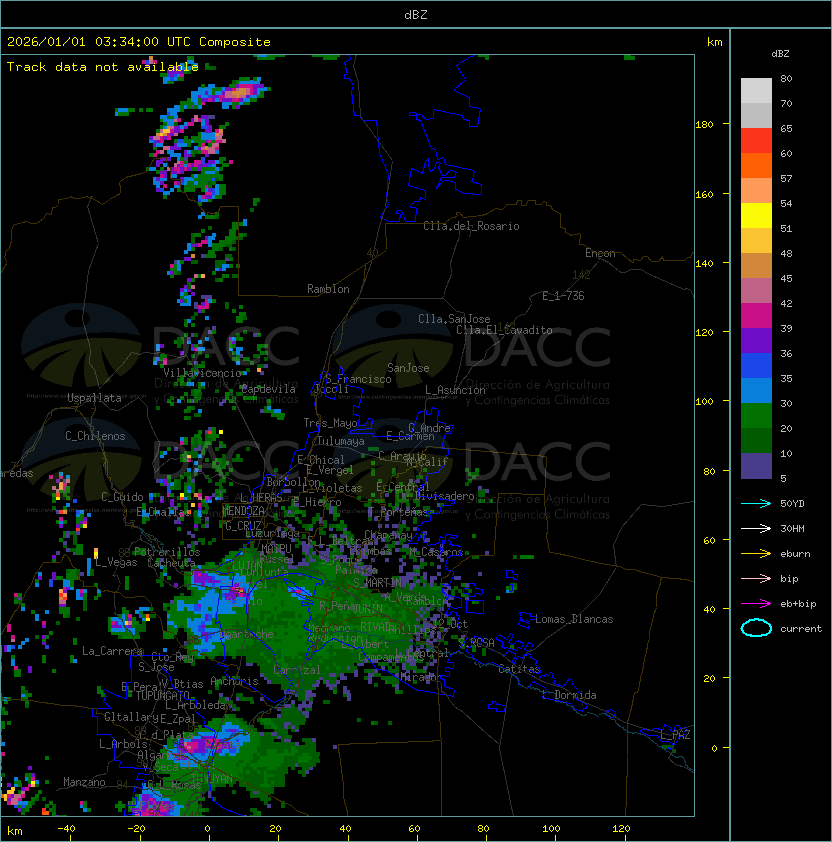Viewport: 832px width, 842px height.
Task: Click the 'Catitas' place label
Action: [x=519, y=669]
